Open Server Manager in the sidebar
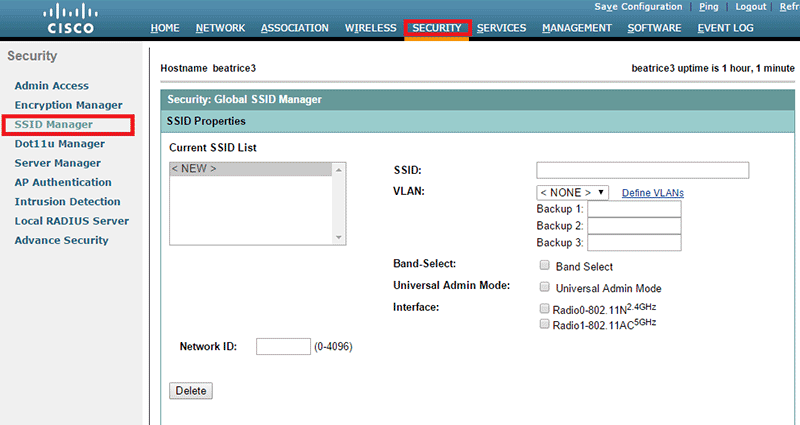The height and width of the screenshot is (425, 800). pyautogui.click(x=58, y=163)
